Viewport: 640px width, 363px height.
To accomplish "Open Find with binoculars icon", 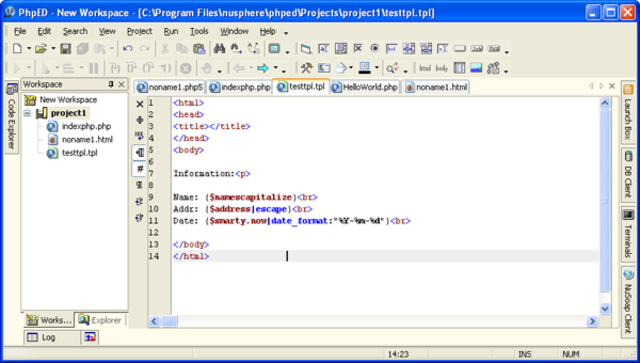I will (x=219, y=49).
